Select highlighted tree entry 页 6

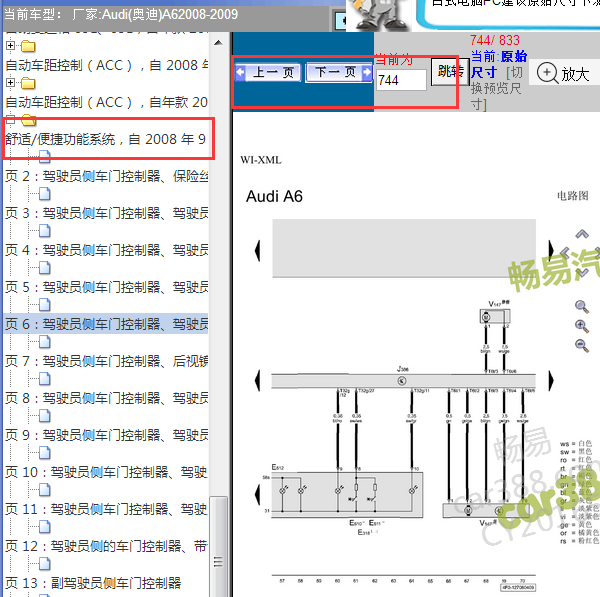[x=107, y=324]
